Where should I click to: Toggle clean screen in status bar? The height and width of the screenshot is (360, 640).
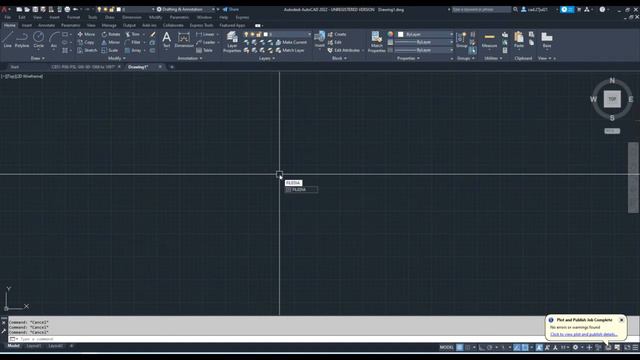click(x=627, y=347)
